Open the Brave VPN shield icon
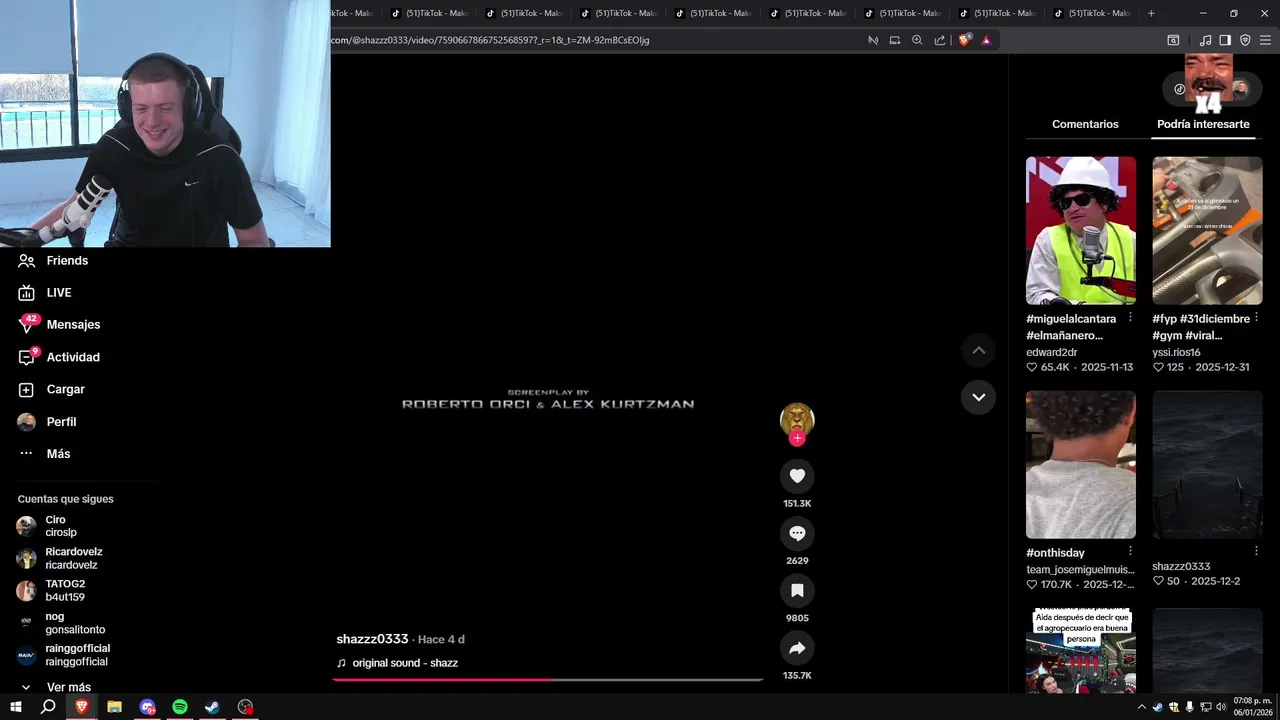The width and height of the screenshot is (1280, 720). click(x=1245, y=40)
